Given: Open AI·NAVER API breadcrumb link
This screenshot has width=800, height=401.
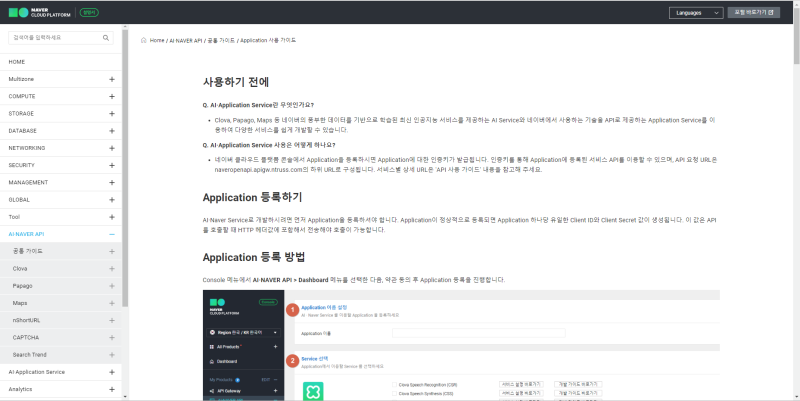Looking at the screenshot, I should 186,40.
